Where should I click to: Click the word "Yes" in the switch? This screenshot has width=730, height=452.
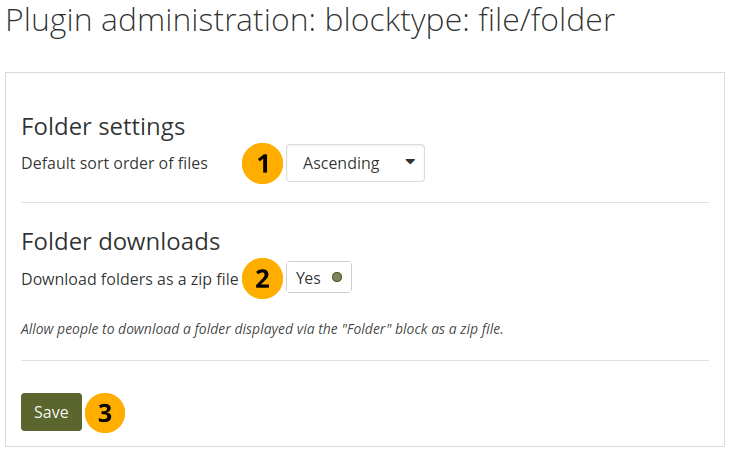click(308, 279)
